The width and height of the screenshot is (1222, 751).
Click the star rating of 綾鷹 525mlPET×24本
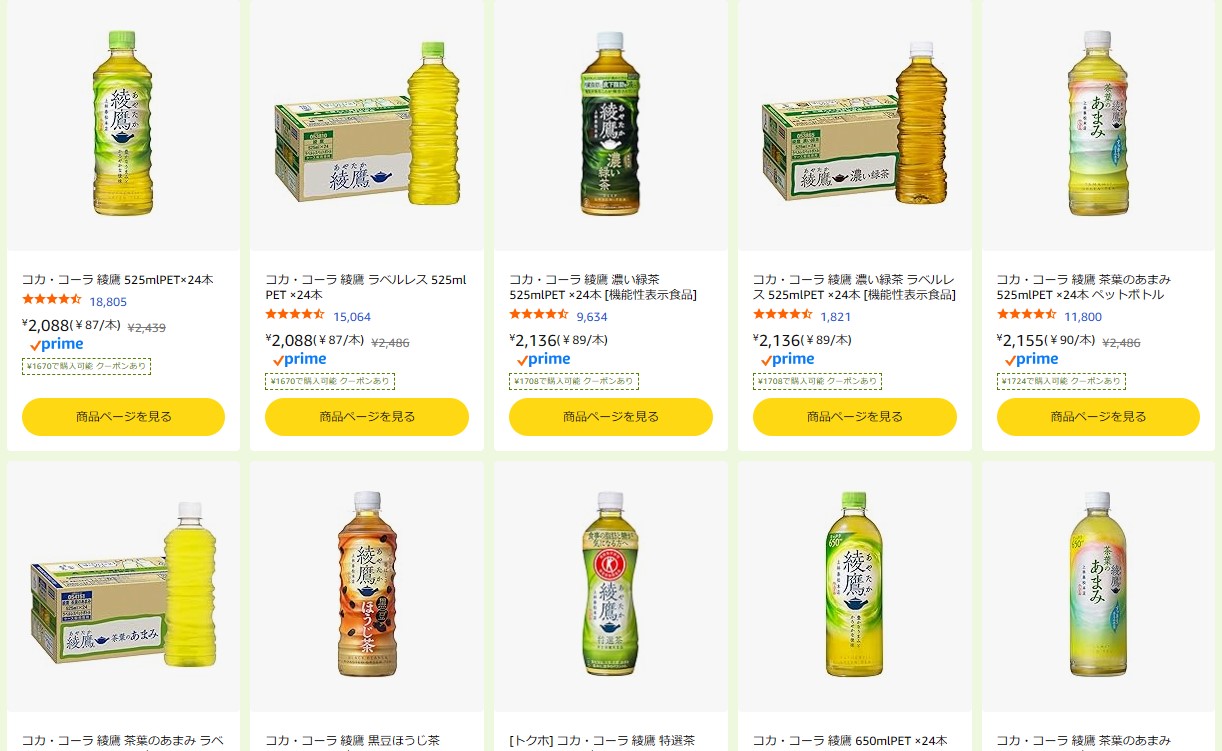coord(52,300)
